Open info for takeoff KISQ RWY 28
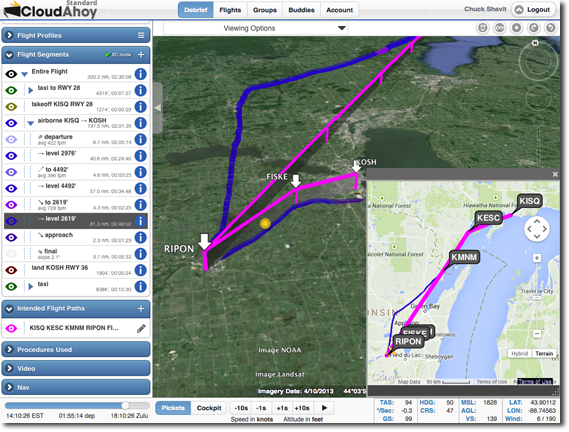Image resolution: width=569 pixels, height=432 pixels. pyautogui.click(x=140, y=106)
